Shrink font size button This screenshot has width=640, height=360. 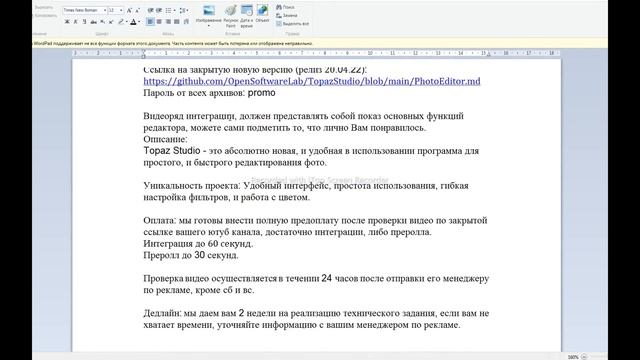click(137, 10)
